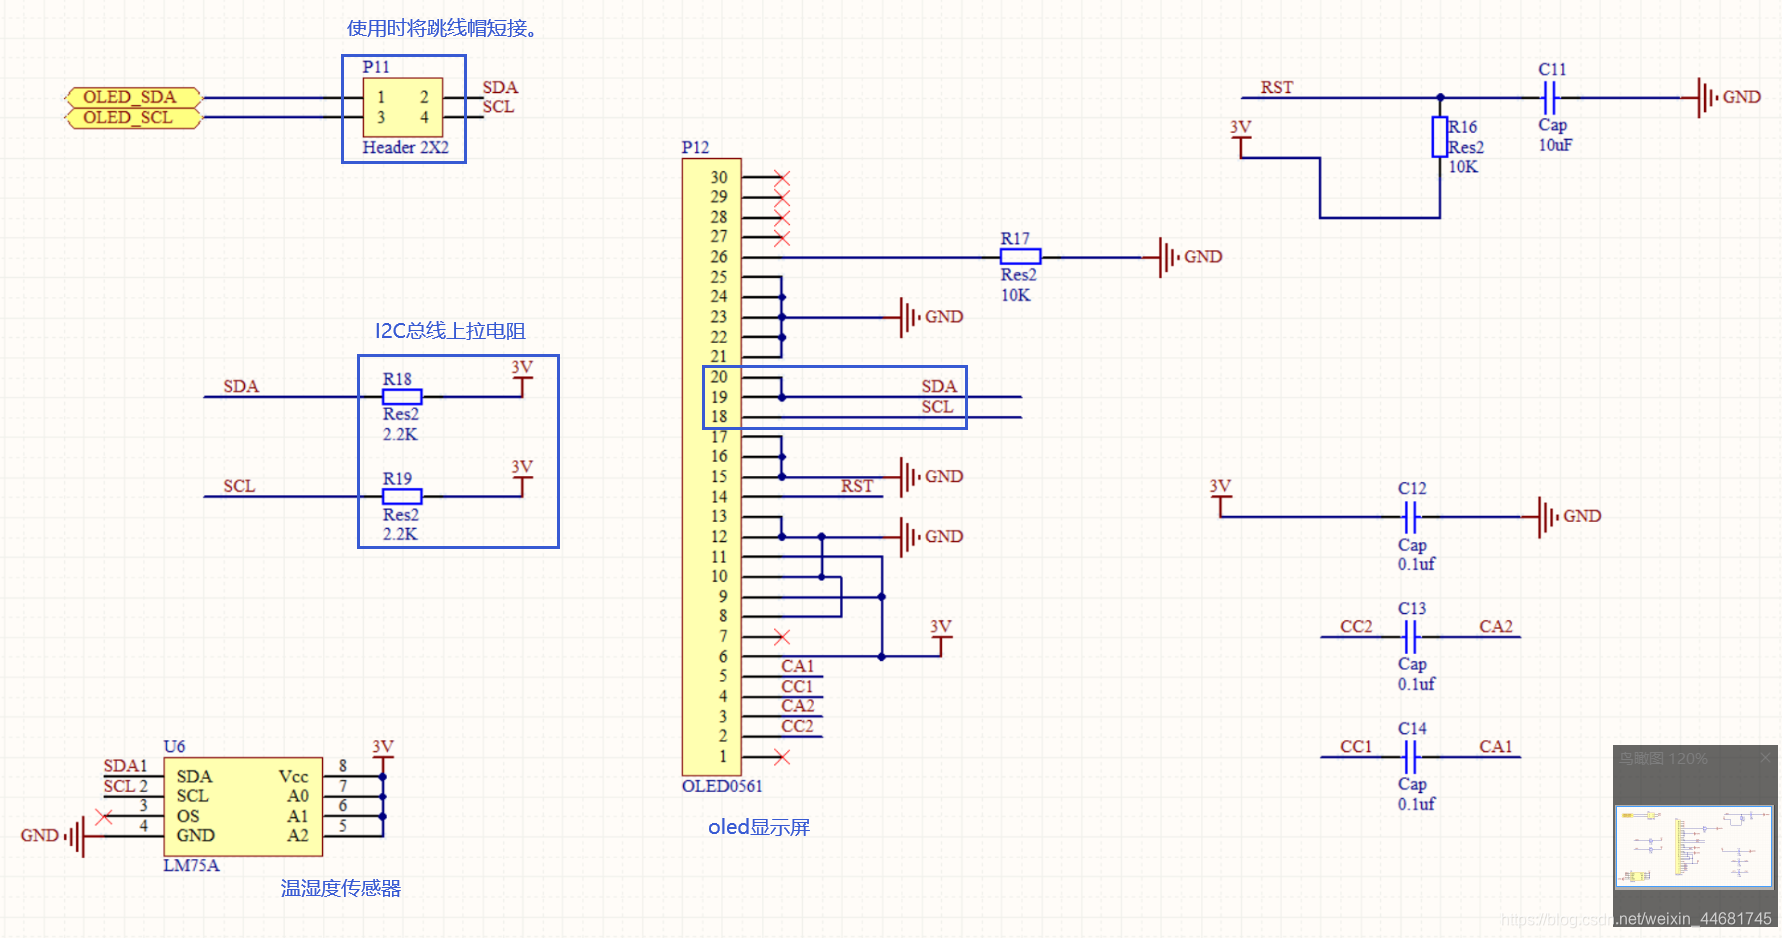Close the 鸟瞰图 bird's-eye view panel
1782x938 pixels.
click(1765, 759)
